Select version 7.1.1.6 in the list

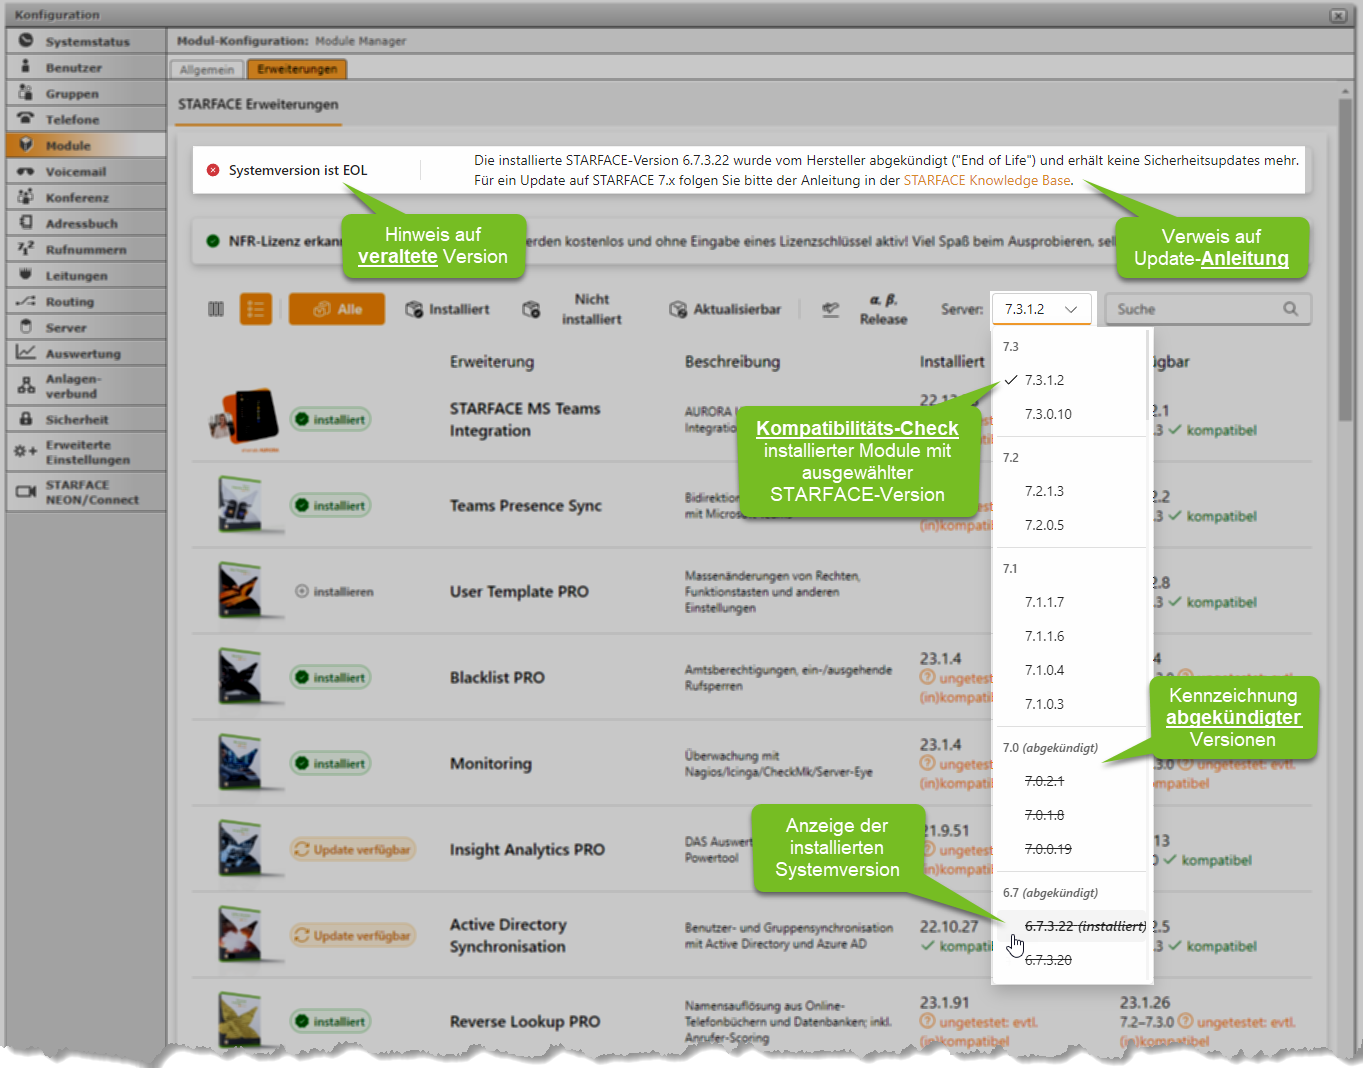pyautogui.click(x=1071, y=636)
